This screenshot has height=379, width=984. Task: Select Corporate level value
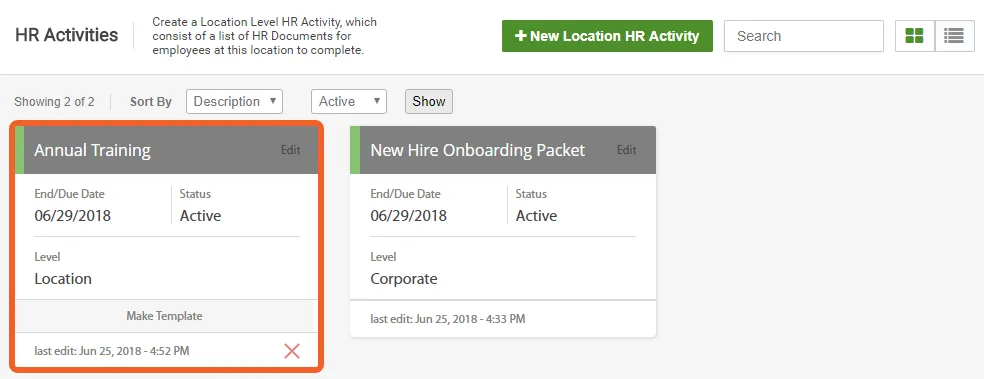[404, 279]
